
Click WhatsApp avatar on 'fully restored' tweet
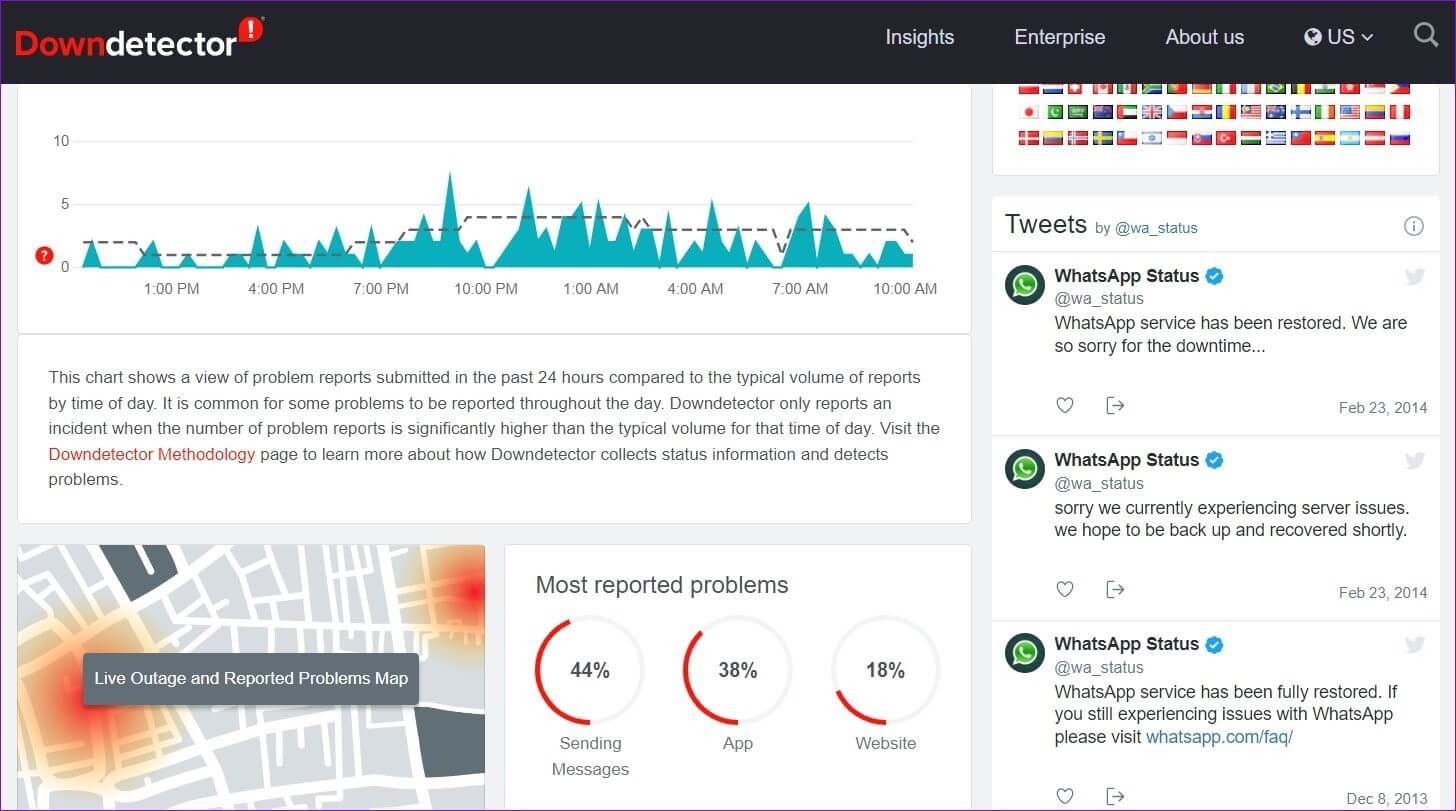pyautogui.click(x=1025, y=653)
